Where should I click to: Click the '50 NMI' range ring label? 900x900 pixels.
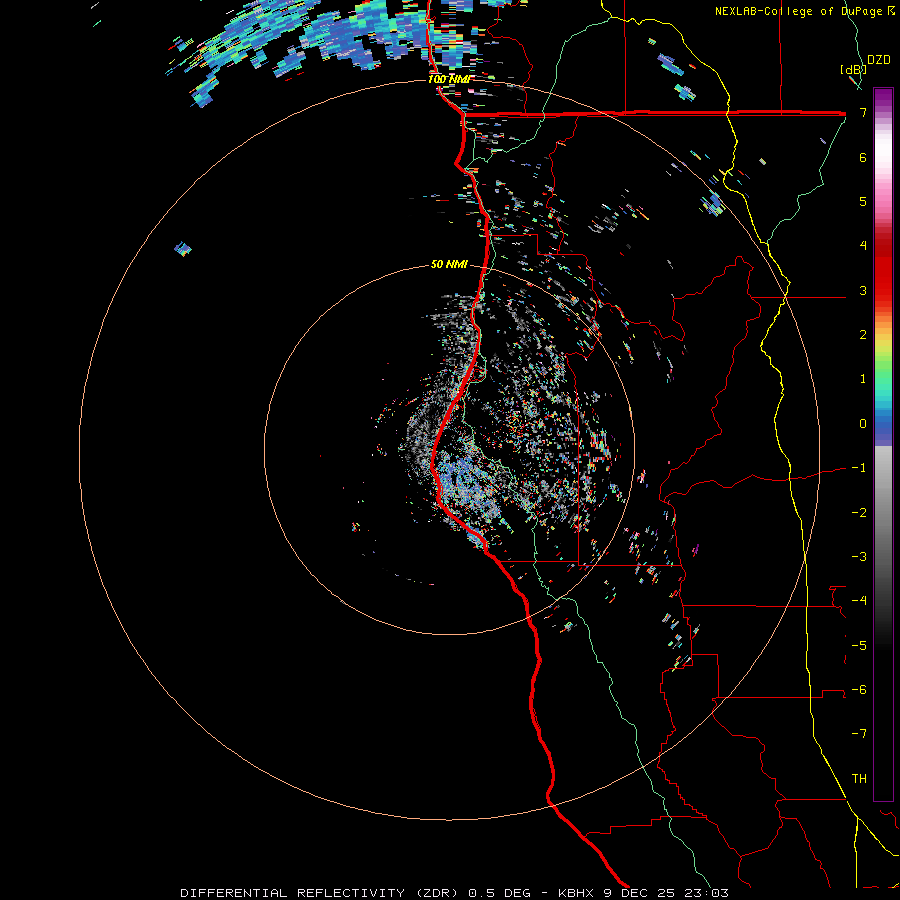(x=449, y=264)
